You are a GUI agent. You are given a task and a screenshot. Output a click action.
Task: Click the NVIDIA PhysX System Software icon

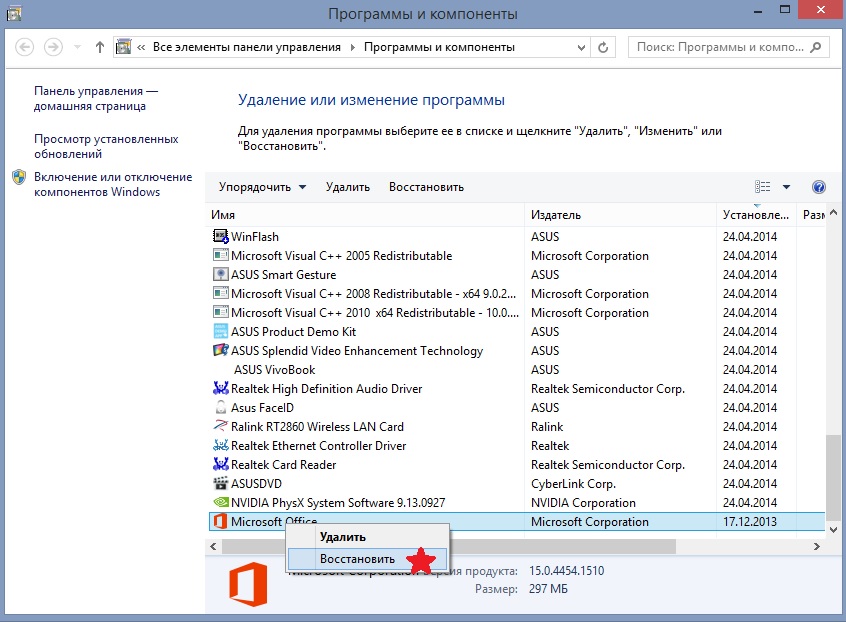221,502
